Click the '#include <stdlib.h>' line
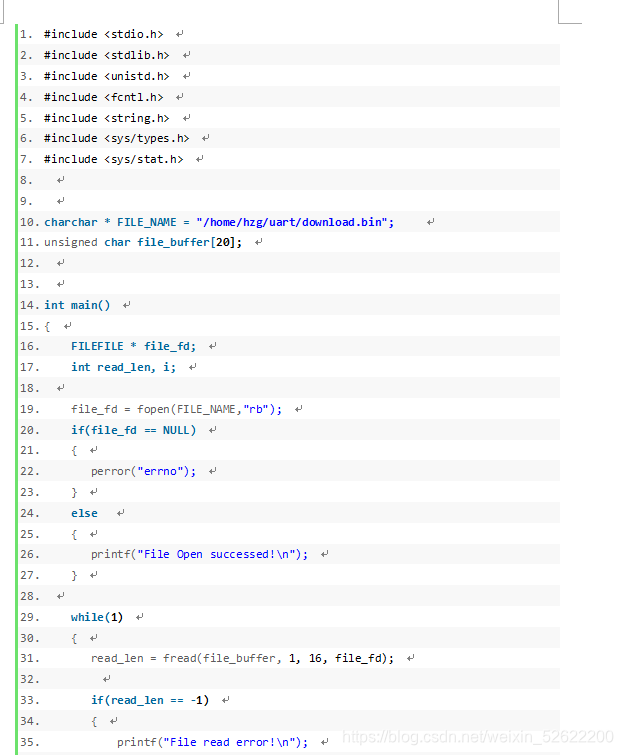This screenshot has width=623, height=755. click(x=106, y=55)
